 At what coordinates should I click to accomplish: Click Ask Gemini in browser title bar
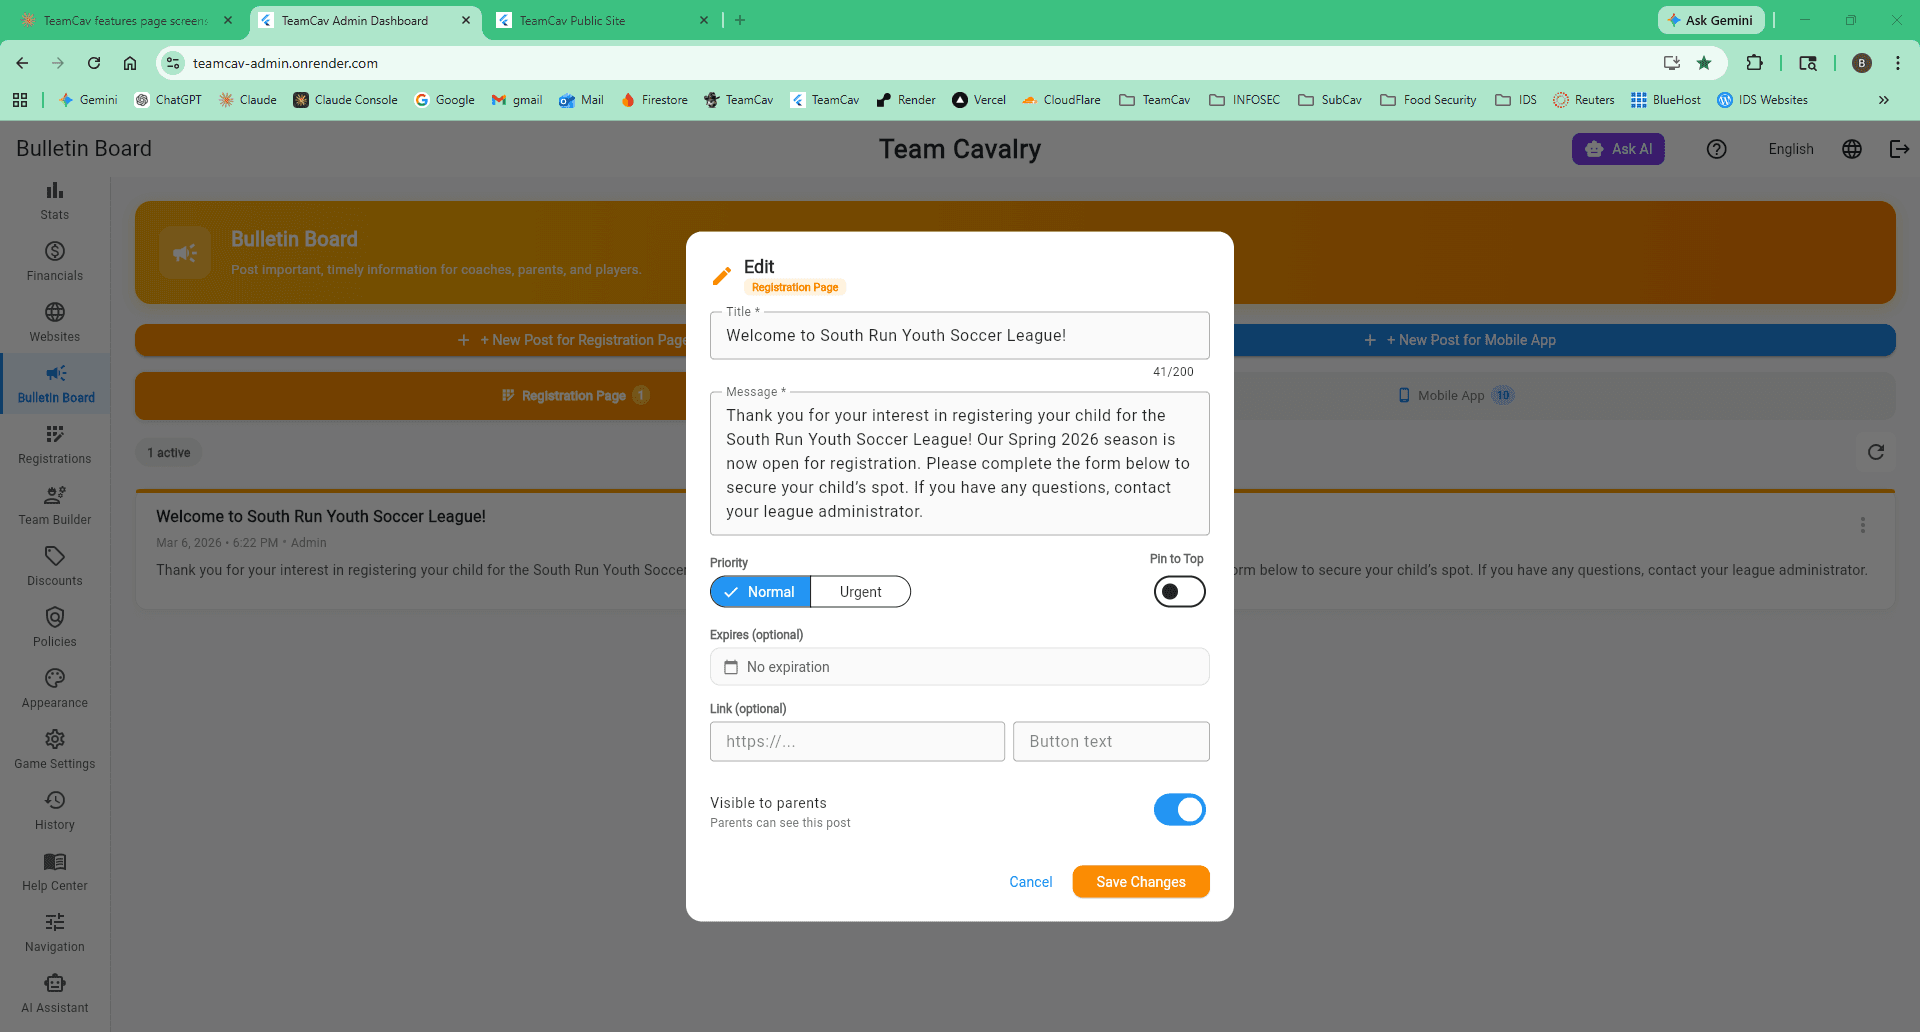pos(1710,20)
